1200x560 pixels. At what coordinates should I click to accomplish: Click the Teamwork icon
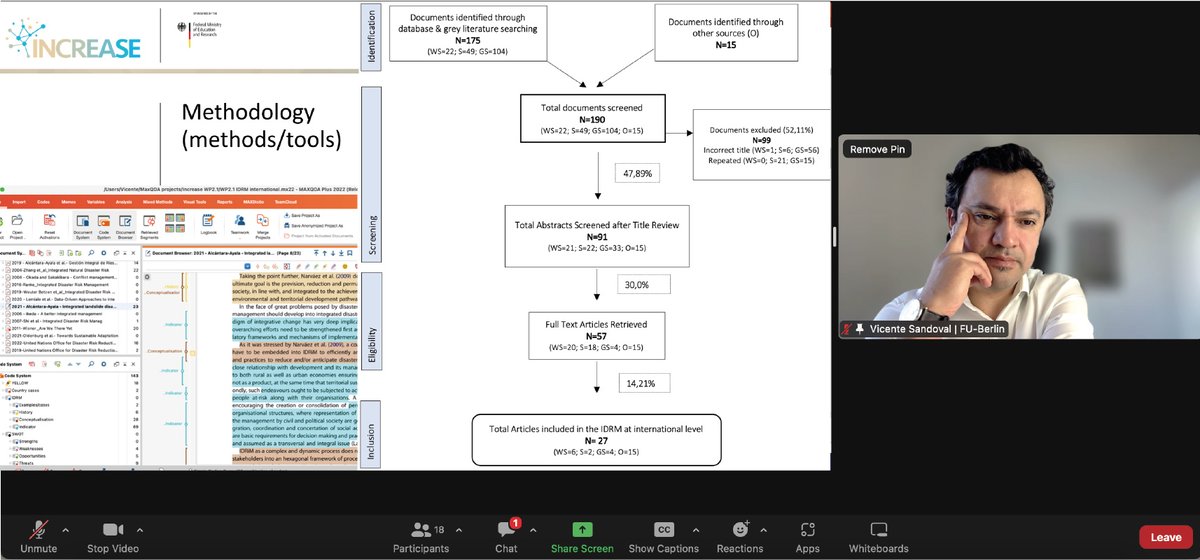tap(240, 224)
